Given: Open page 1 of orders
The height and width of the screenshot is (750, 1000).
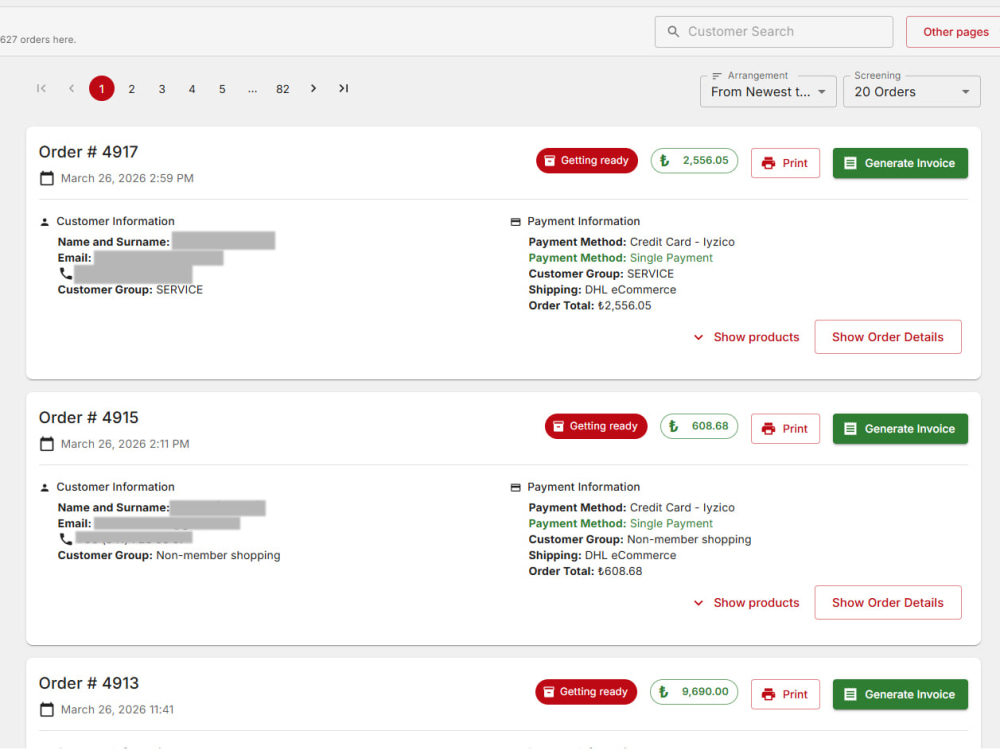Looking at the screenshot, I should pyautogui.click(x=101, y=89).
